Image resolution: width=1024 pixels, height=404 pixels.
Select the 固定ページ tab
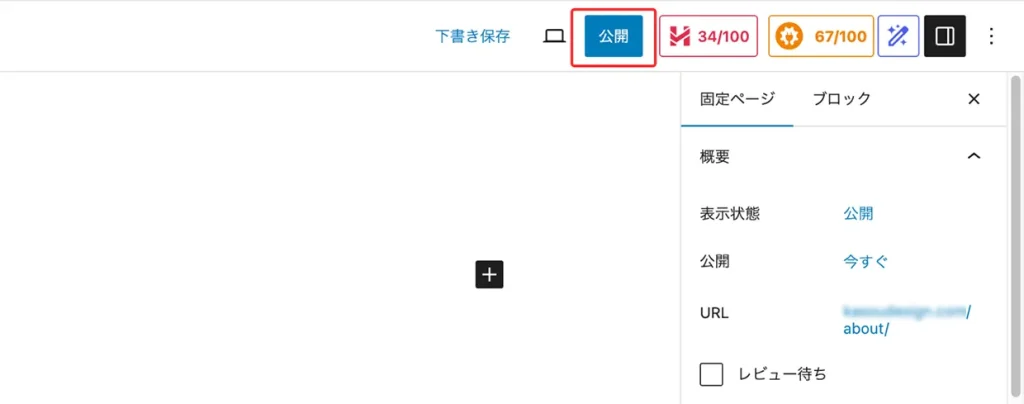[x=737, y=99]
